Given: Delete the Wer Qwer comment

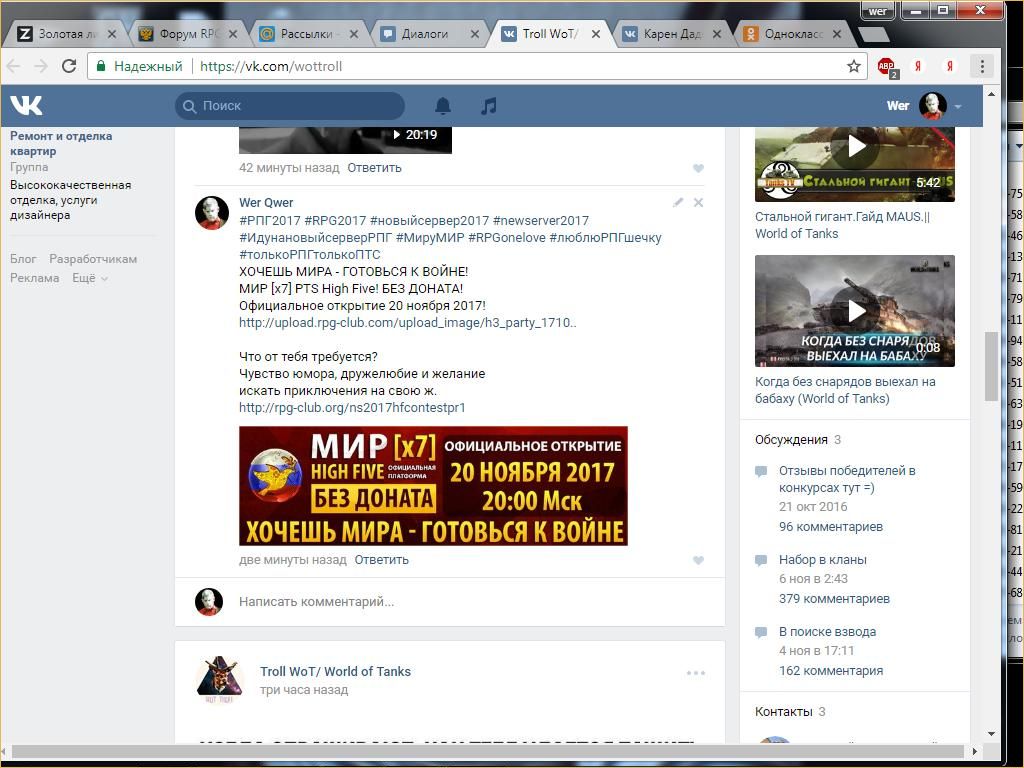Looking at the screenshot, I should [x=698, y=202].
